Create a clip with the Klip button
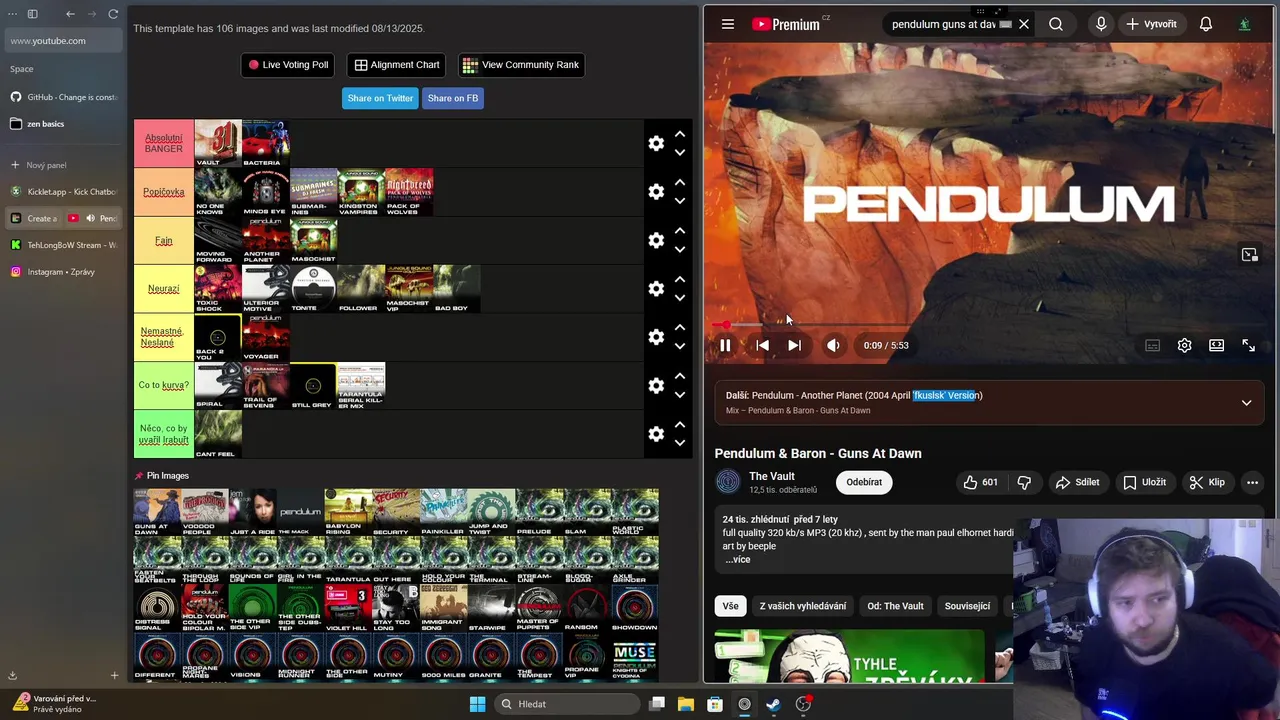This screenshot has height=720, width=1280. pos(1207,482)
